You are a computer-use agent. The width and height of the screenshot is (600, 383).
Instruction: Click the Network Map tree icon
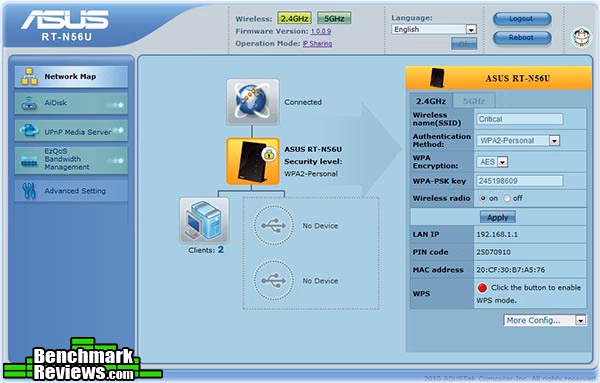29,77
